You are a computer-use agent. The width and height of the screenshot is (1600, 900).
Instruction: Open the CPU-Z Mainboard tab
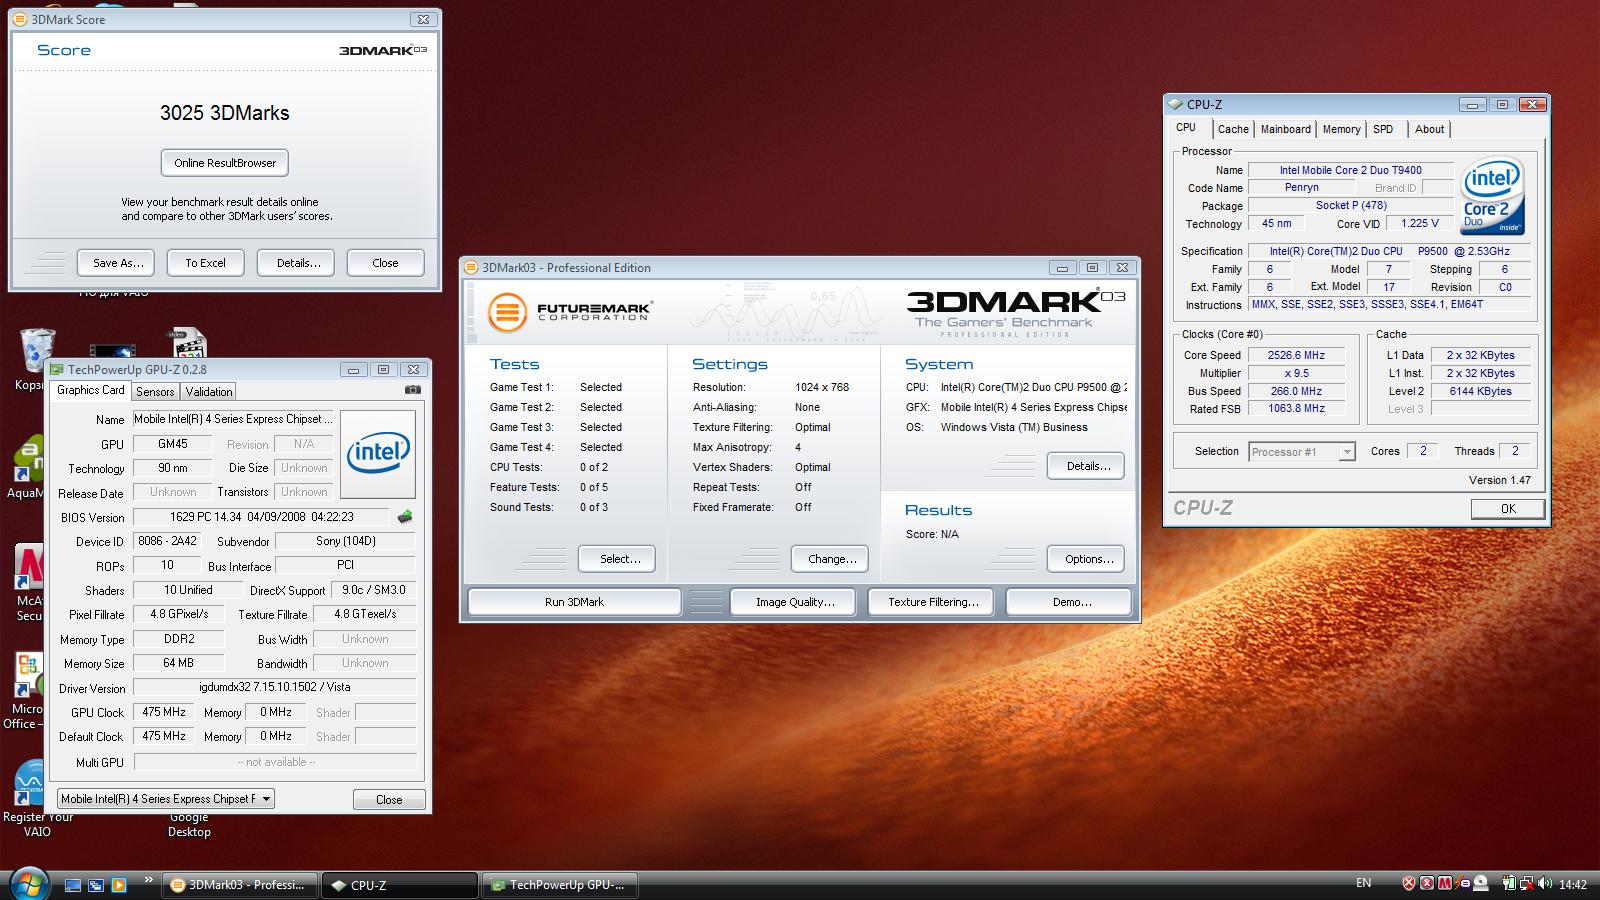coord(1285,129)
